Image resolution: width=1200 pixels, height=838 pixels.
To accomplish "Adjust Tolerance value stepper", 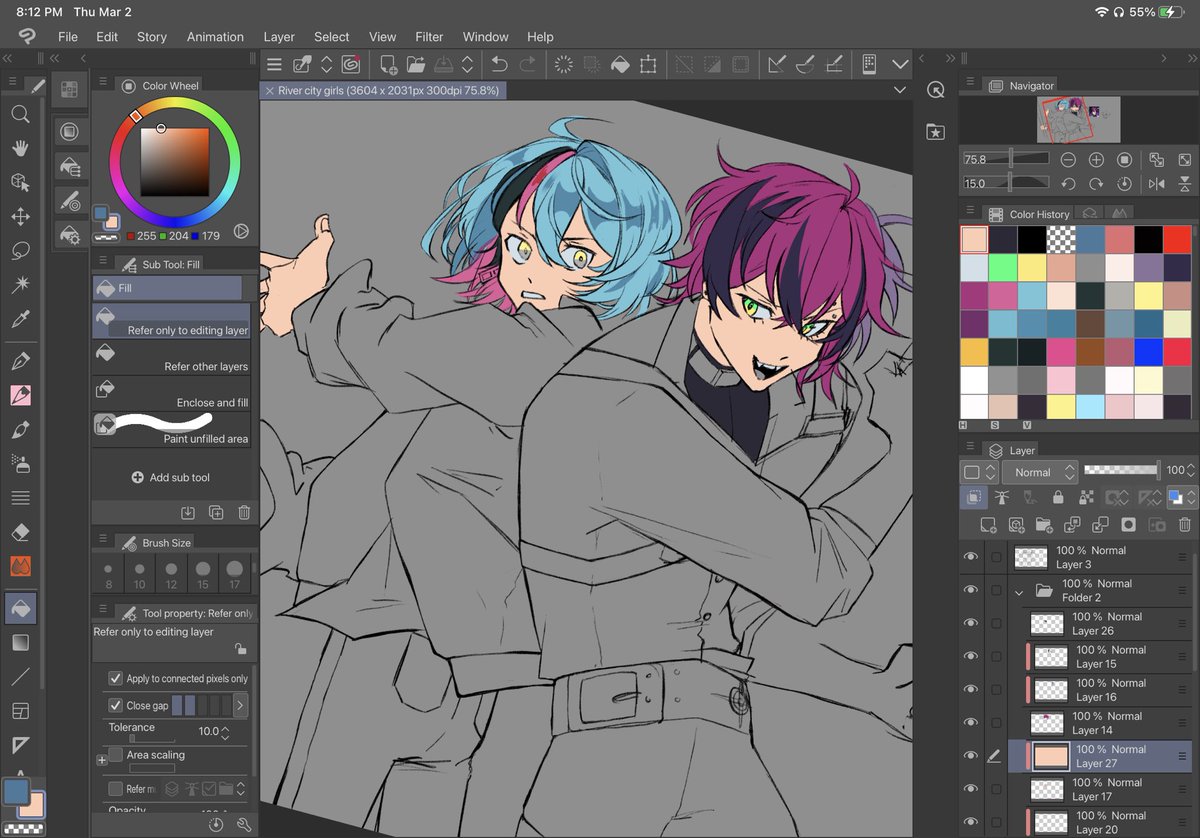I will 225,732.
